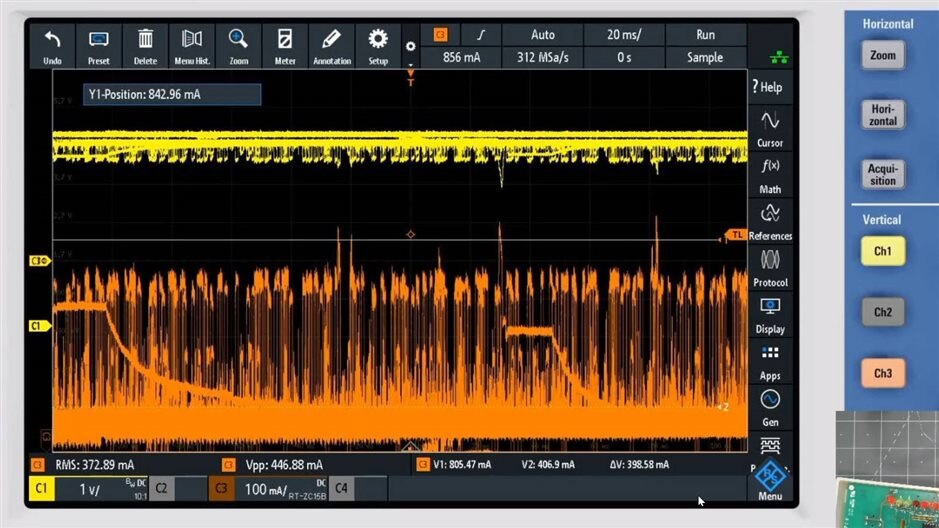Open the Menu Hist. toolbar item

(x=192, y=41)
